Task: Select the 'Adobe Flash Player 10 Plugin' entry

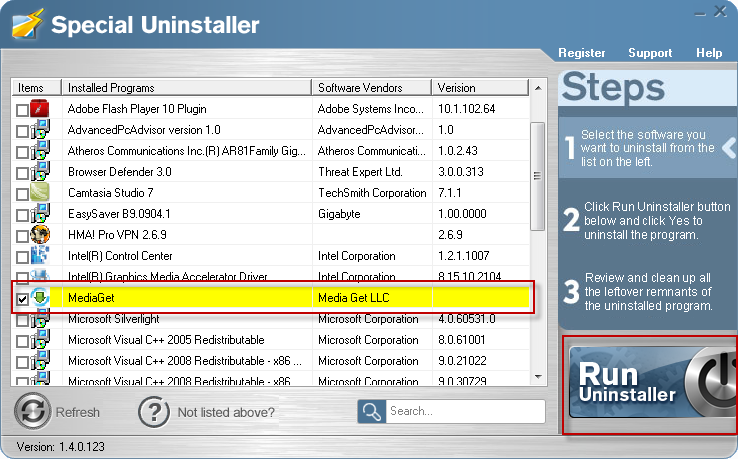Action: pyautogui.click(x=137, y=109)
